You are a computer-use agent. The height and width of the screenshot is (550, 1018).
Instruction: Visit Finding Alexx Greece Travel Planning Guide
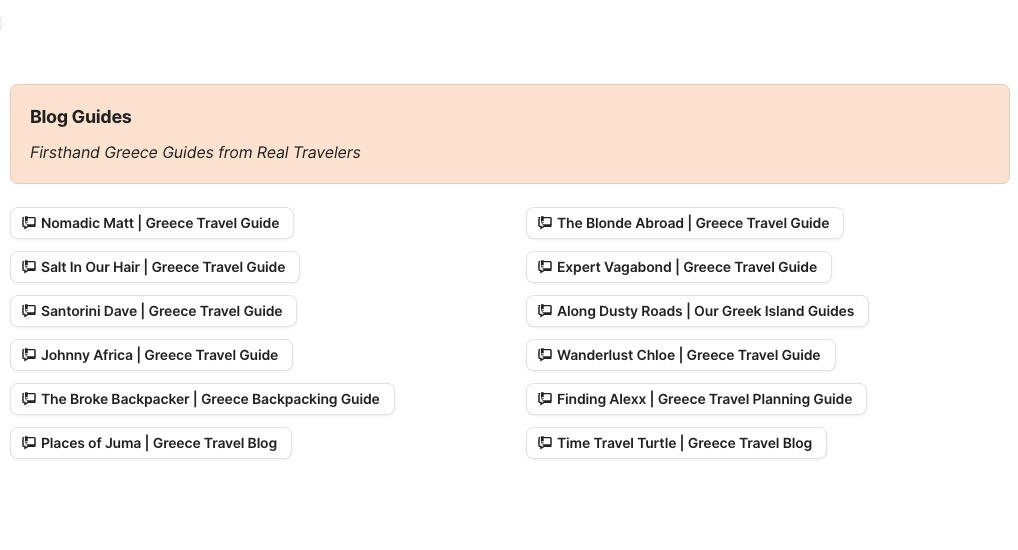coord(704,399)
